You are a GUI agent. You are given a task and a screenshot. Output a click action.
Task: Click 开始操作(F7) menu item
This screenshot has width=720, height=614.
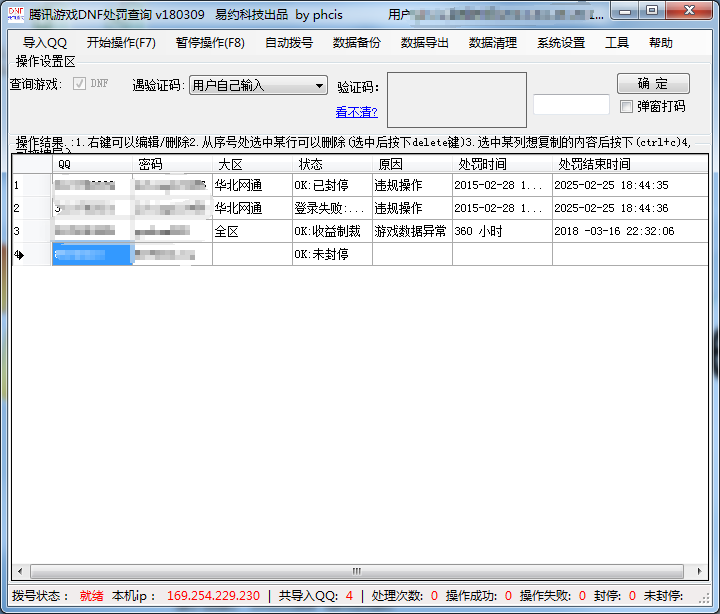[x=121, y=43]
